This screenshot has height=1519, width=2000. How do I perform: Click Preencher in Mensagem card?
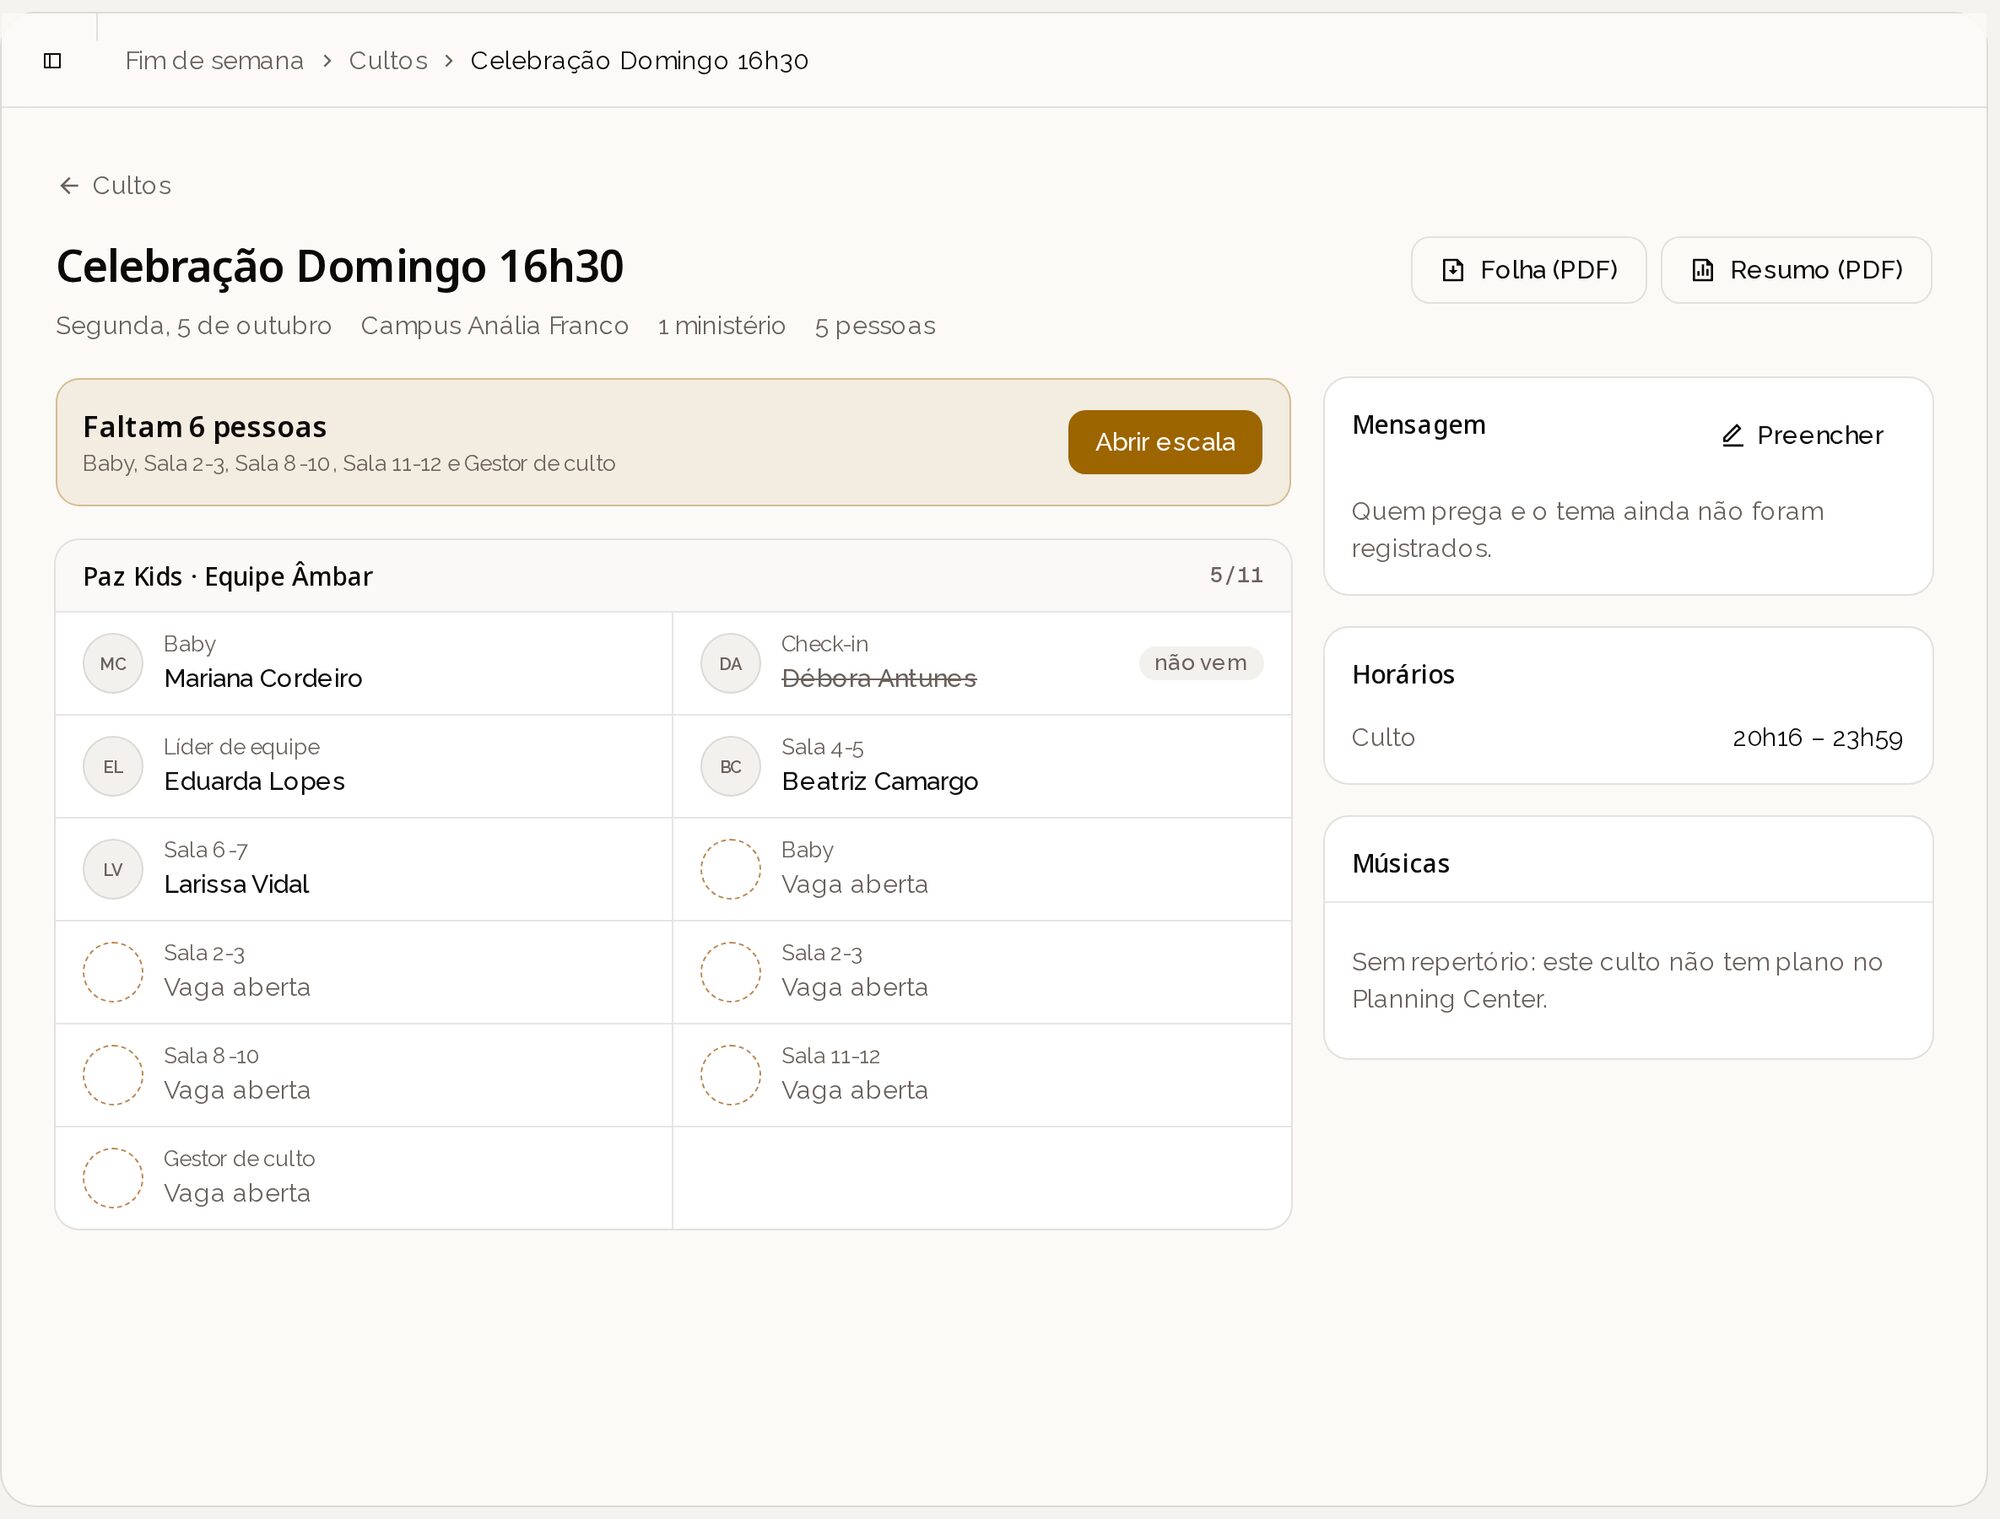pyautogui.click(x=1802, y=436)
